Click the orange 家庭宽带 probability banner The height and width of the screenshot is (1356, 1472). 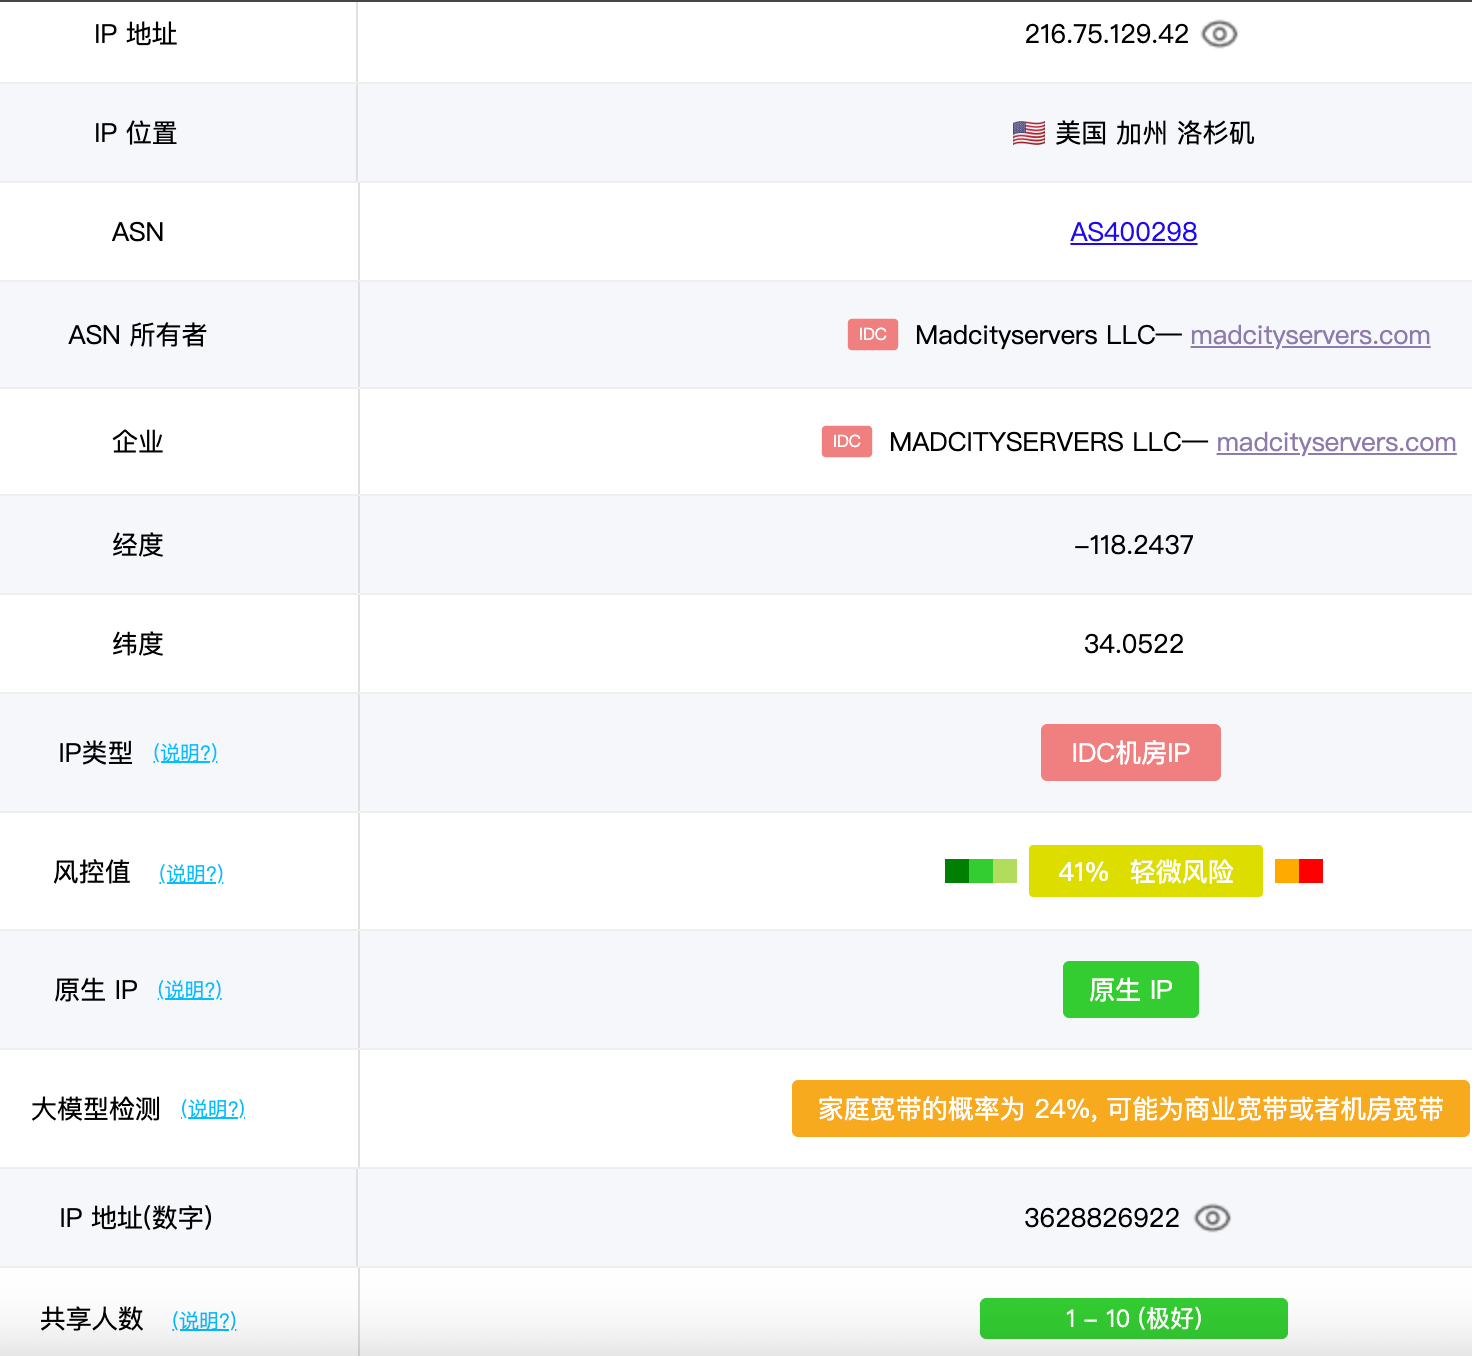[x=1130, y=1109]
